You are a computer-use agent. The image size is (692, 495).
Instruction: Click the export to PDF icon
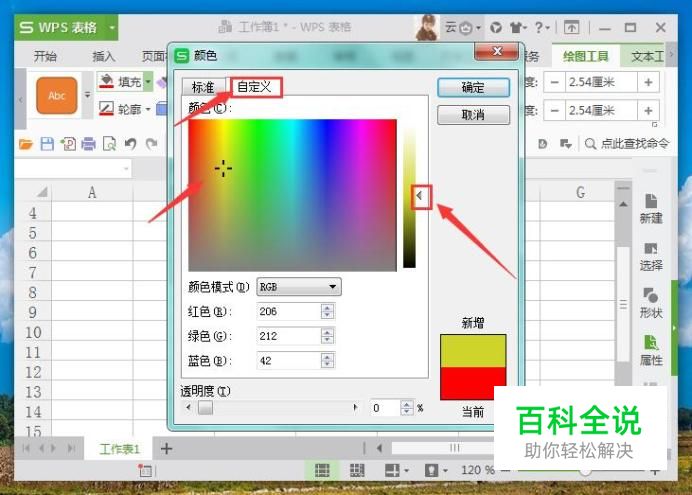(68, 144)
